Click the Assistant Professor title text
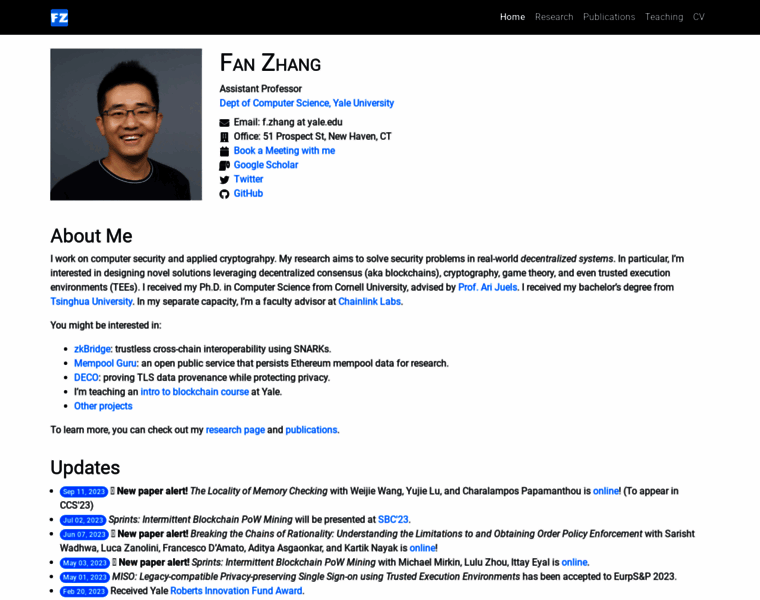Viewport: 760px width, 600px height. click(260, 89)
